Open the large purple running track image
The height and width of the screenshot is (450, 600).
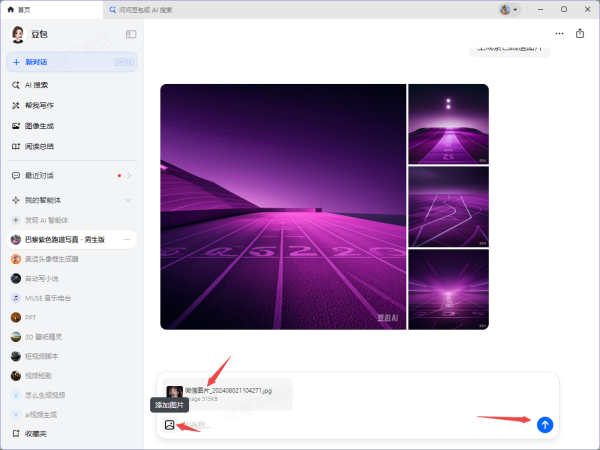[283, 207]
